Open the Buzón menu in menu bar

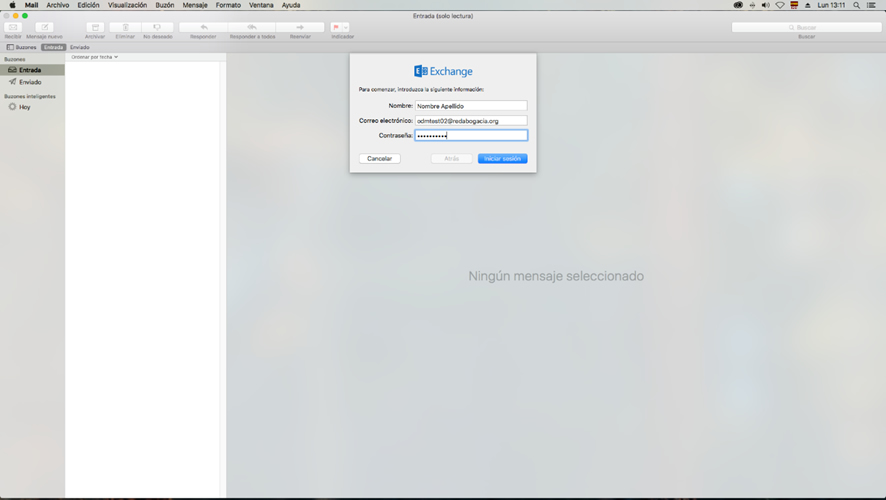pyautogui.click(x=164, y=5)
